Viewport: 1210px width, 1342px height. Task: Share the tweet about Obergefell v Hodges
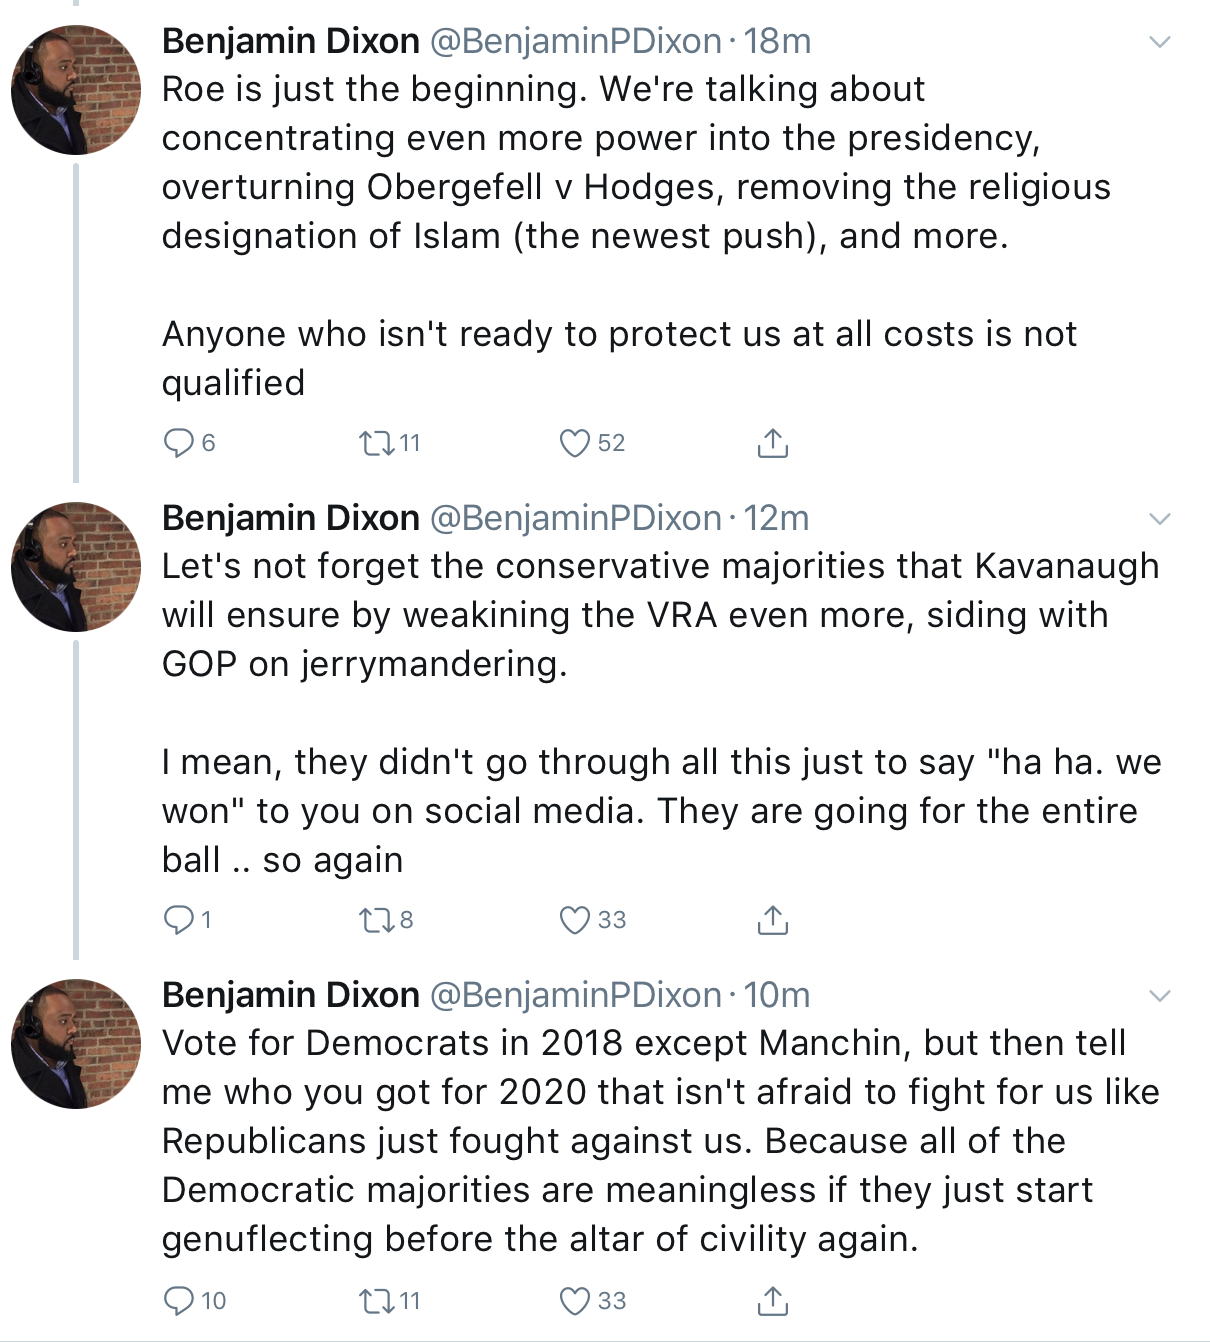[772, 442]
